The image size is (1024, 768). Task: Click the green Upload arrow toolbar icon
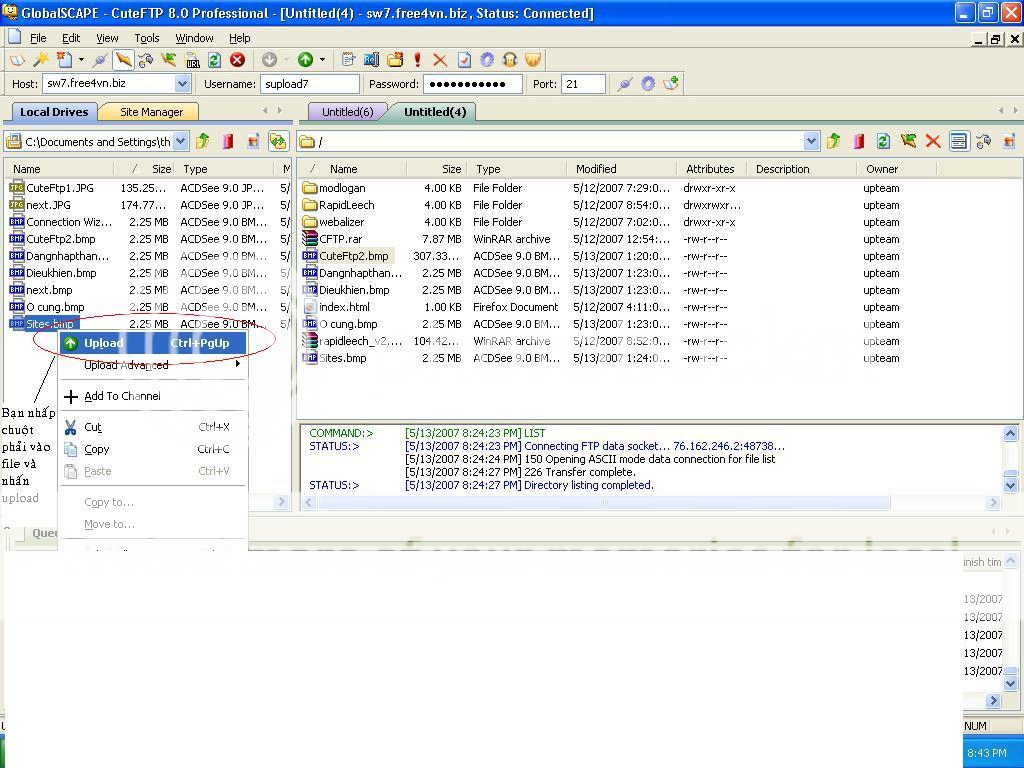click(x=305, y=60)
